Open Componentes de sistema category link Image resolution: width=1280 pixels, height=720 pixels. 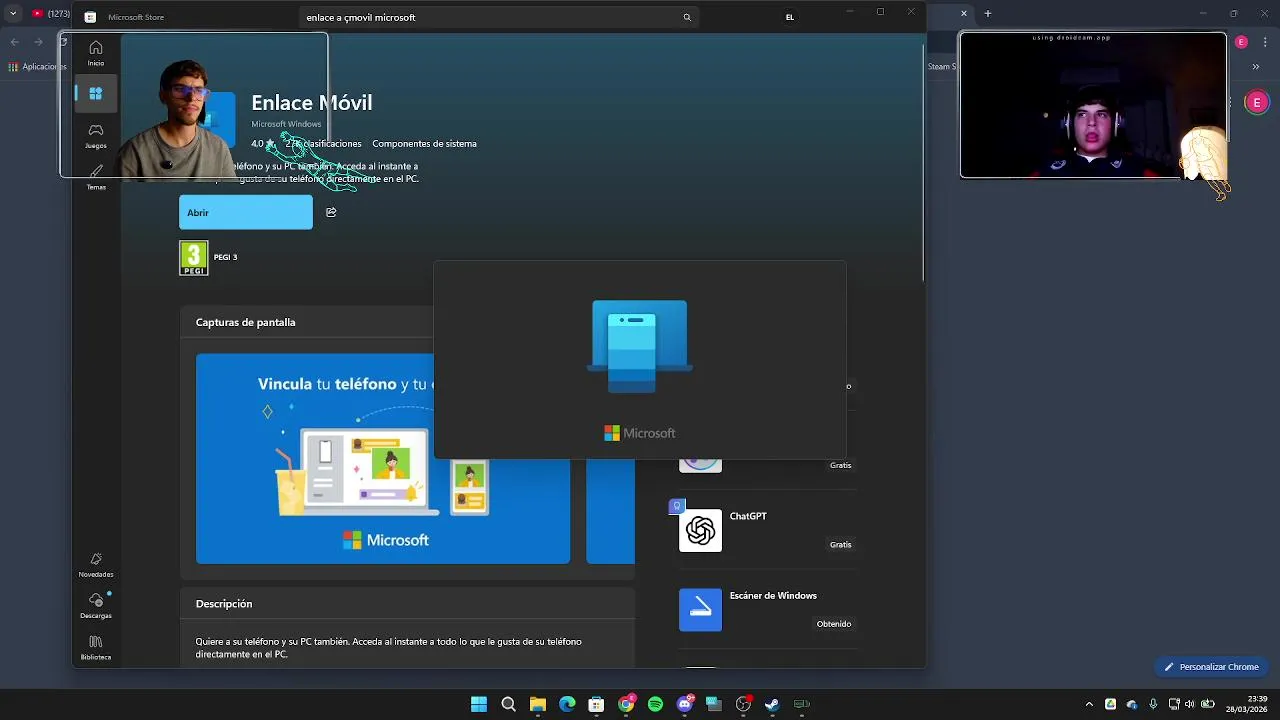[x=424, y=144]
